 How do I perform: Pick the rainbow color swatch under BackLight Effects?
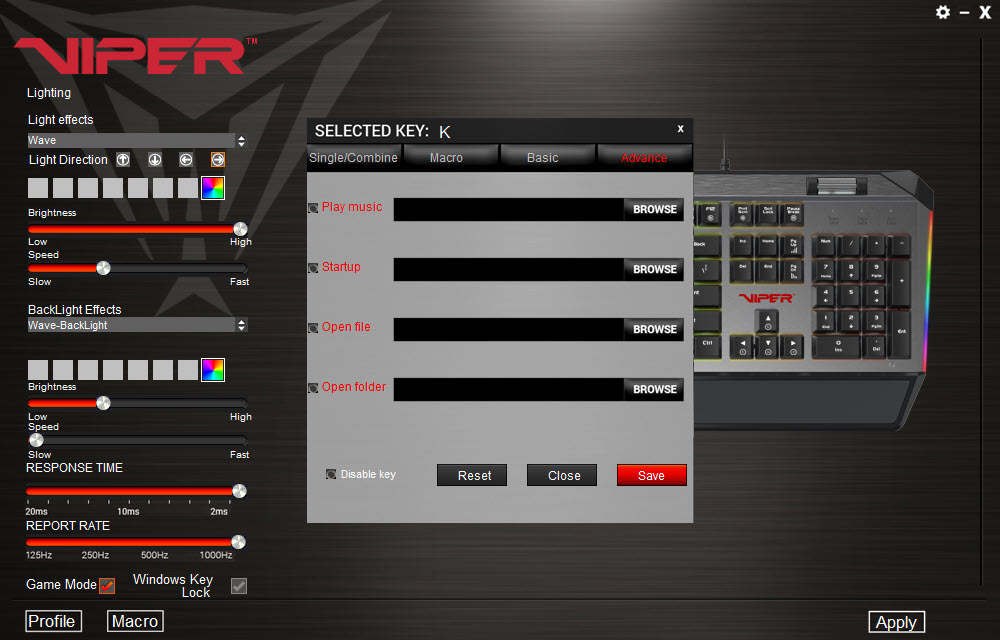click(x=213, y=370)
